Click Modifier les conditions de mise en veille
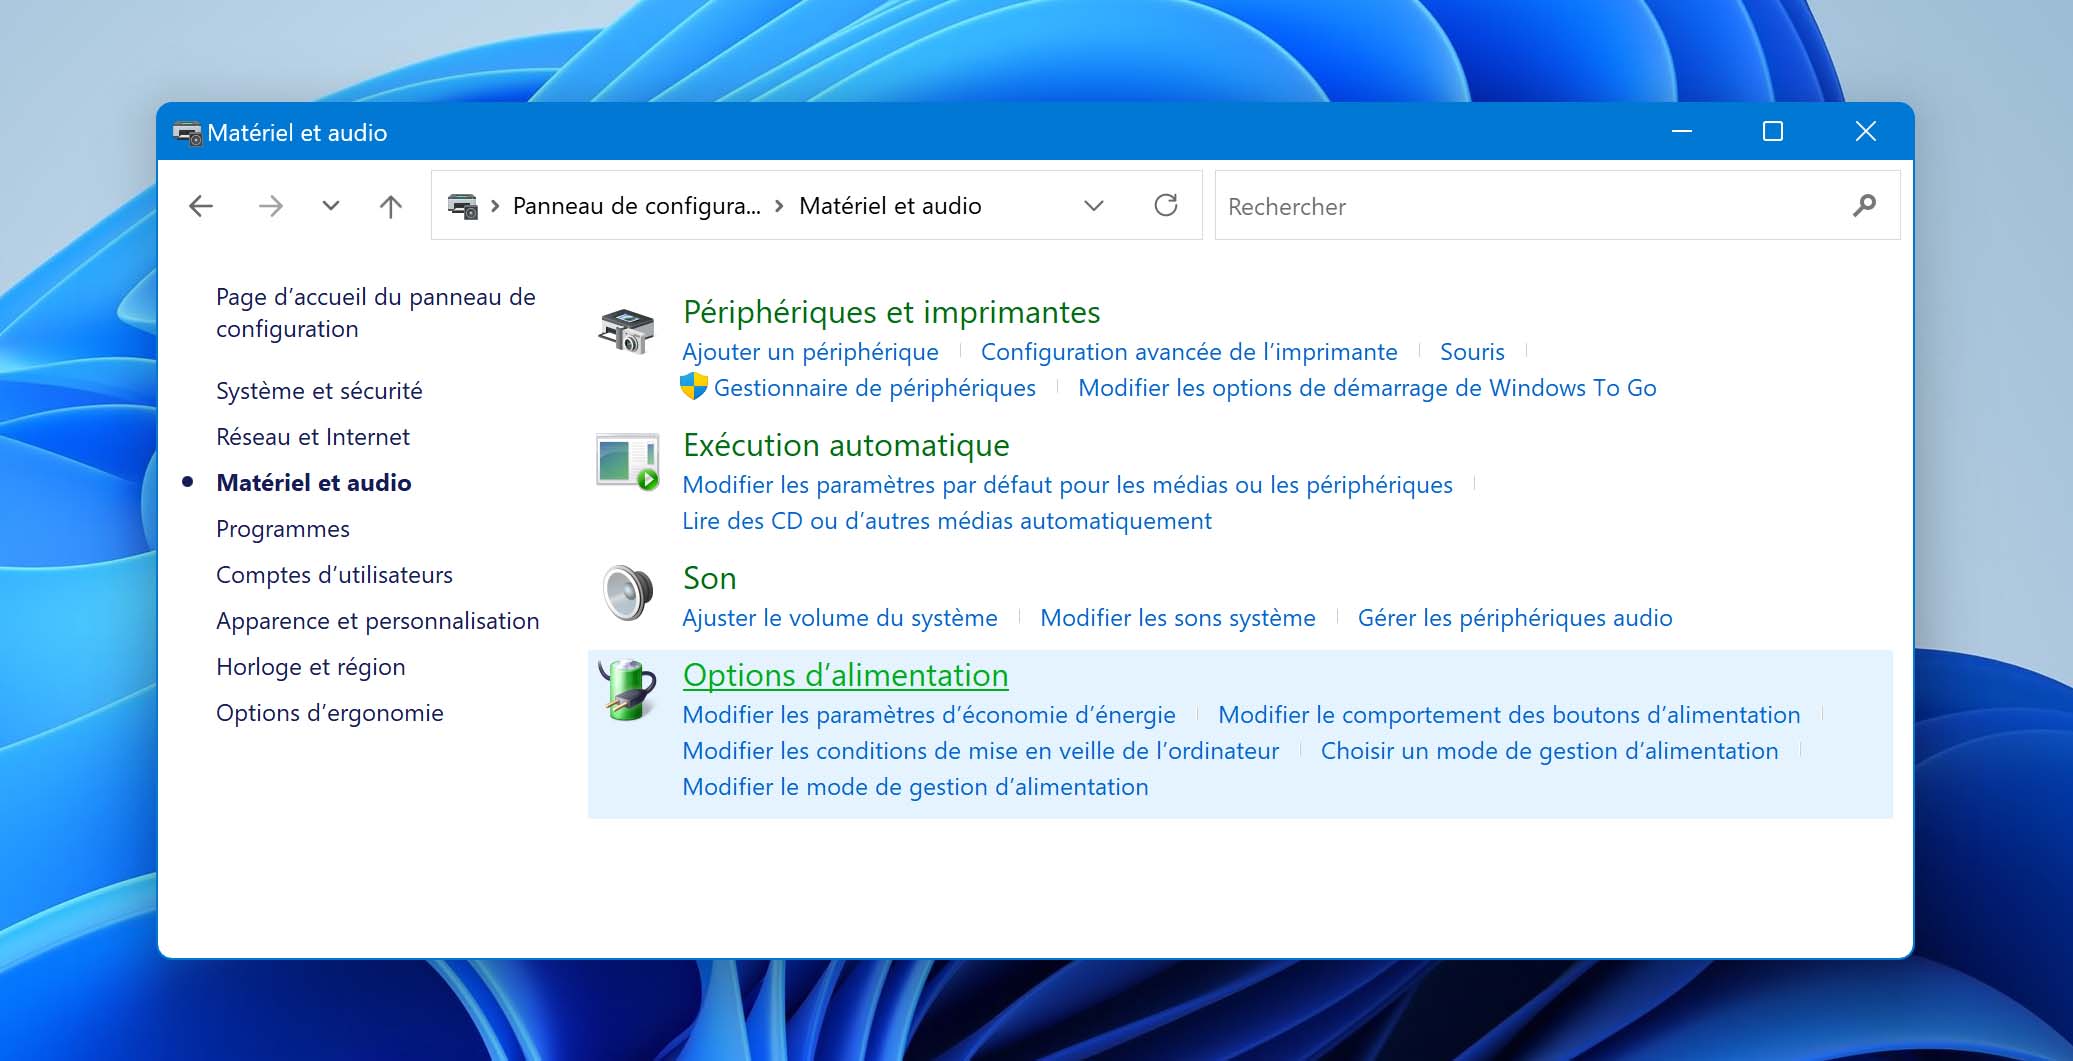Image resolution: width=2073 pixels, height=1061 pixels. 981,751
